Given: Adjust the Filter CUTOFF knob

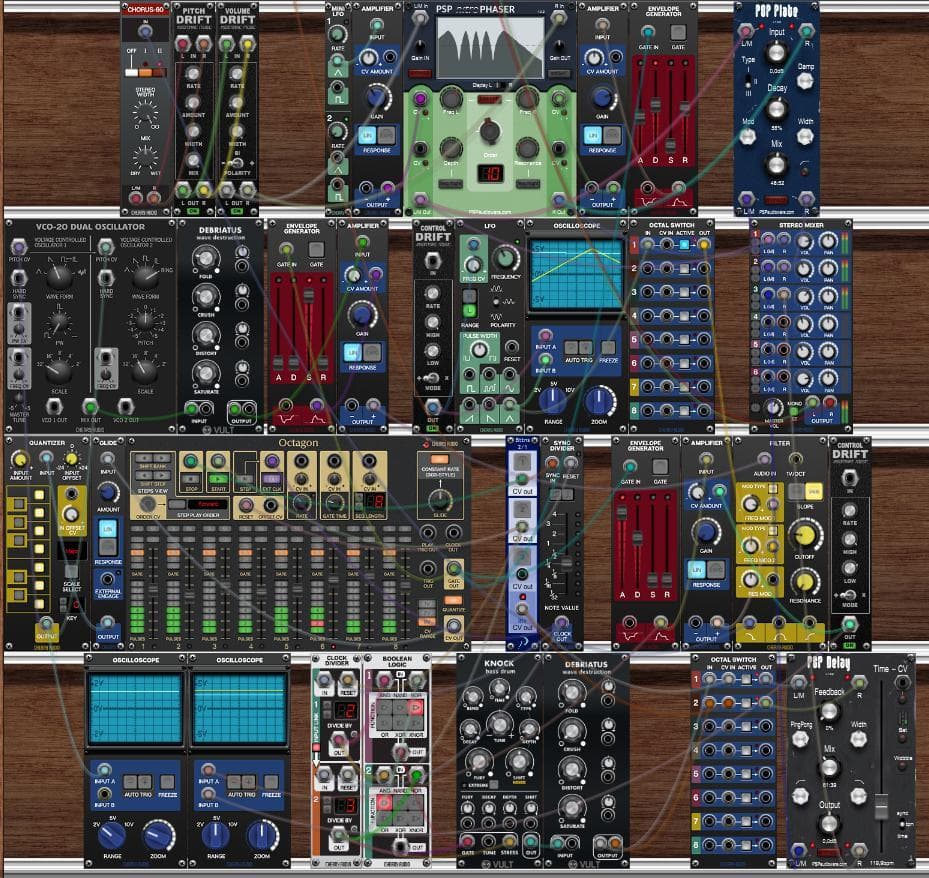Looking at the screenshot, I should coord(804,534).
